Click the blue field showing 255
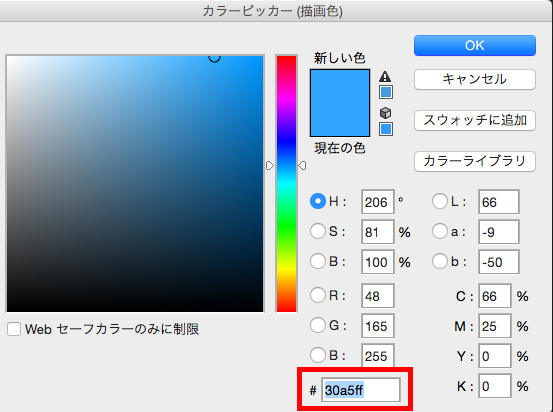The width and height of the screenshot is (553, 412). pyautogui.click(x=377, y=355)
